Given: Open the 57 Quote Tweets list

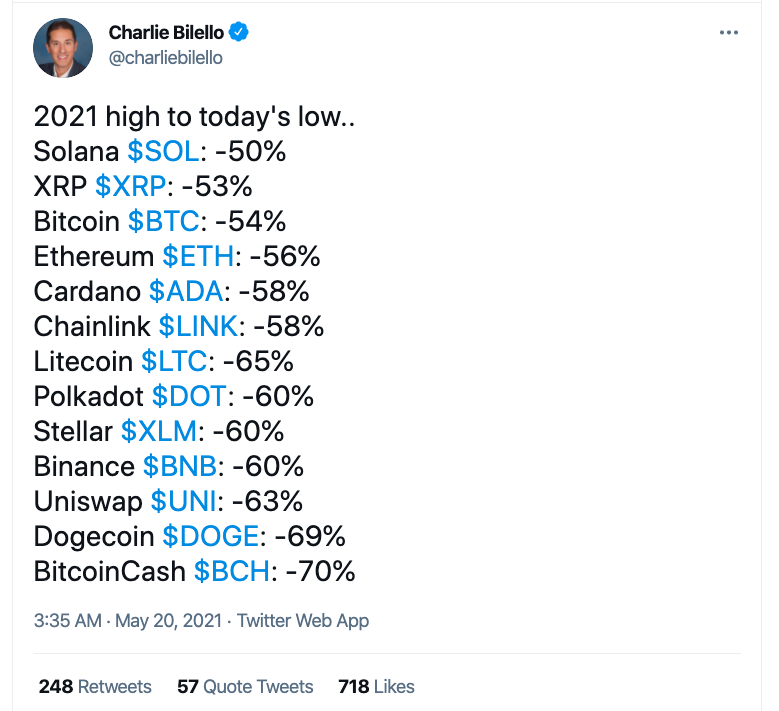Looking at the screenshot, I should tap(245, 687).
